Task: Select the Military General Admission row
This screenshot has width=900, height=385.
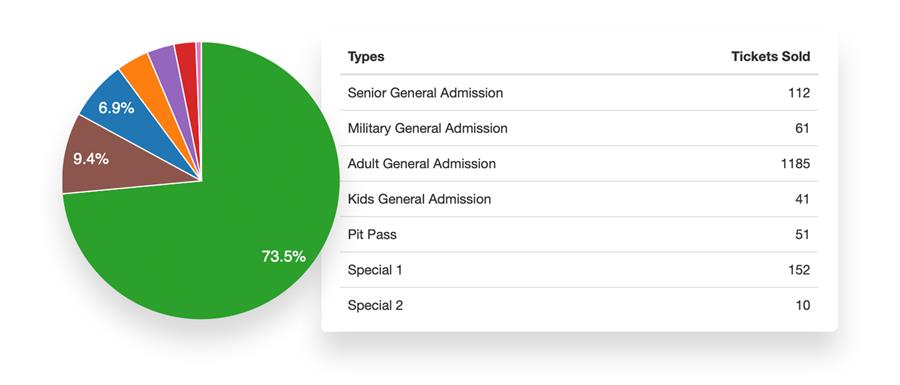Action: pyautogui.click(x=579, y=129)
